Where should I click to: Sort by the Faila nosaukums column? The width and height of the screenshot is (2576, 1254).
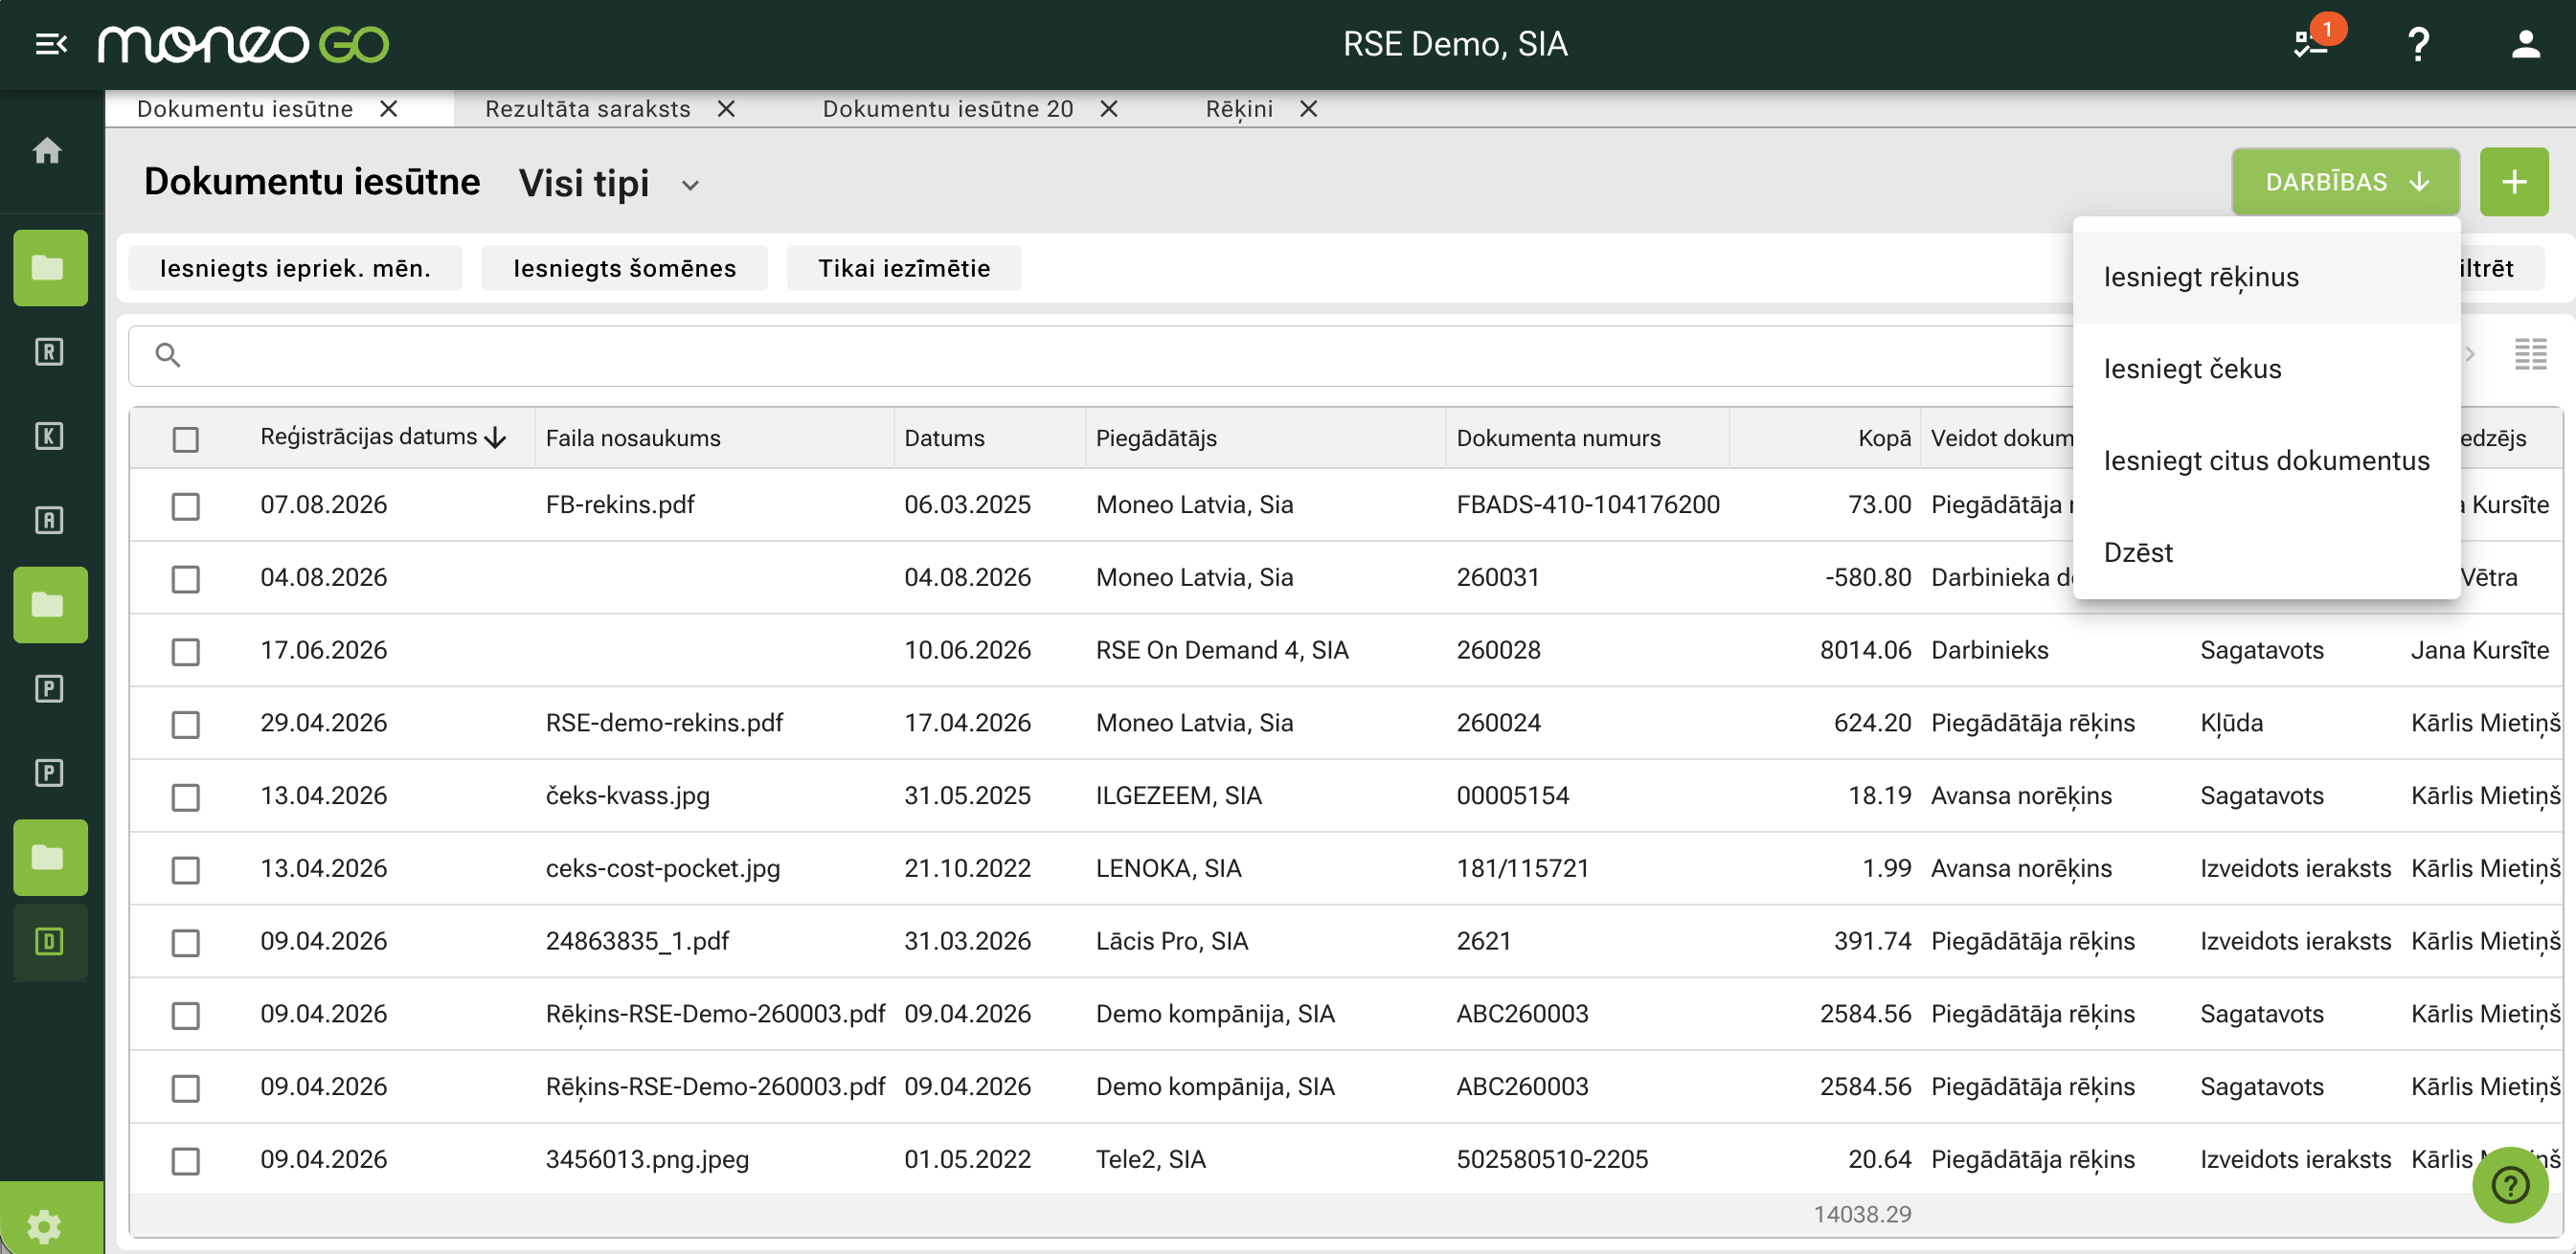click(633, 438)
